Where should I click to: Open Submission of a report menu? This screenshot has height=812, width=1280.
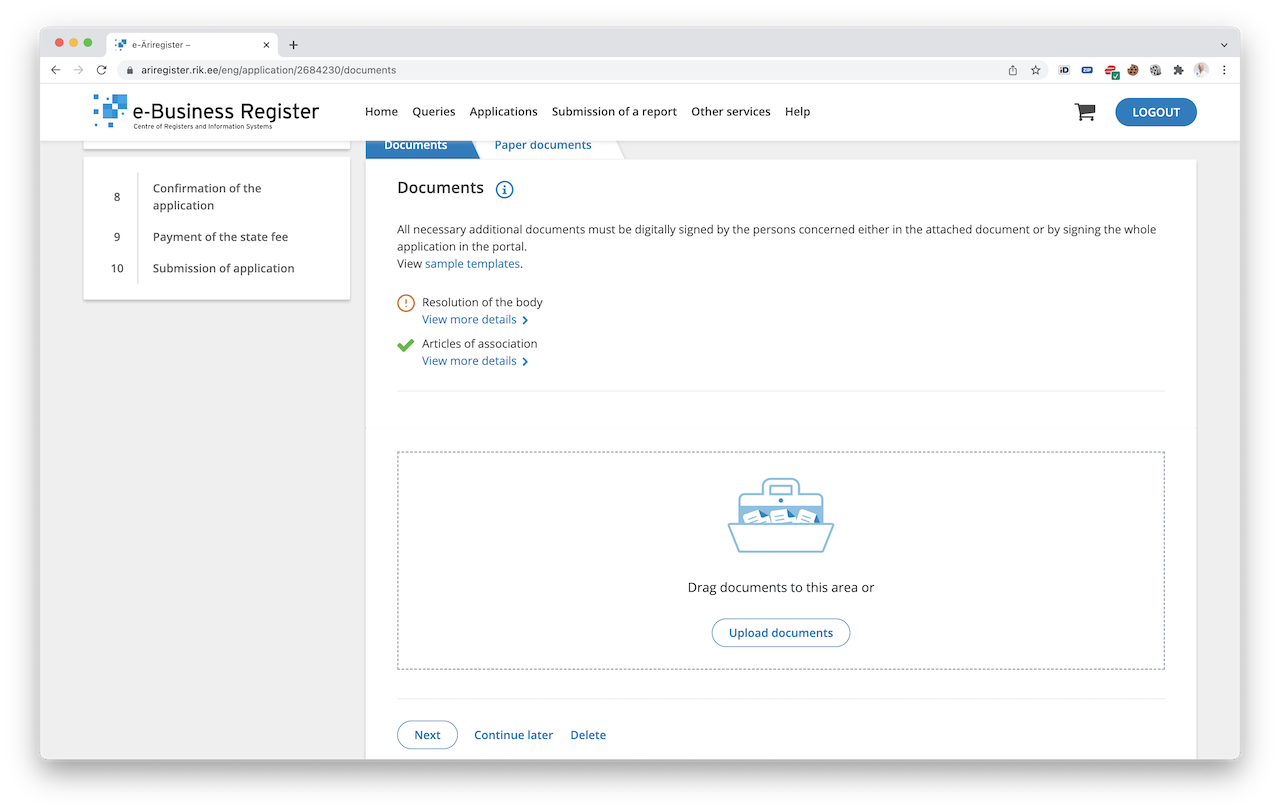(x=614, y=112)
